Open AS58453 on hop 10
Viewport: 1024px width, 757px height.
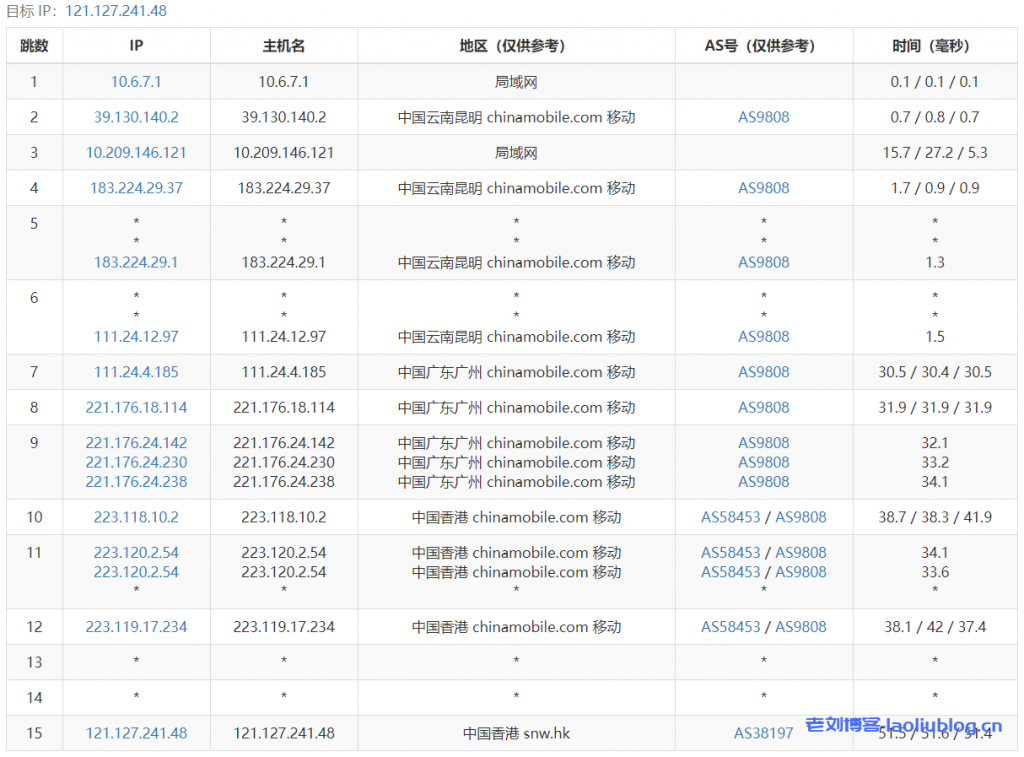[727, 517]
